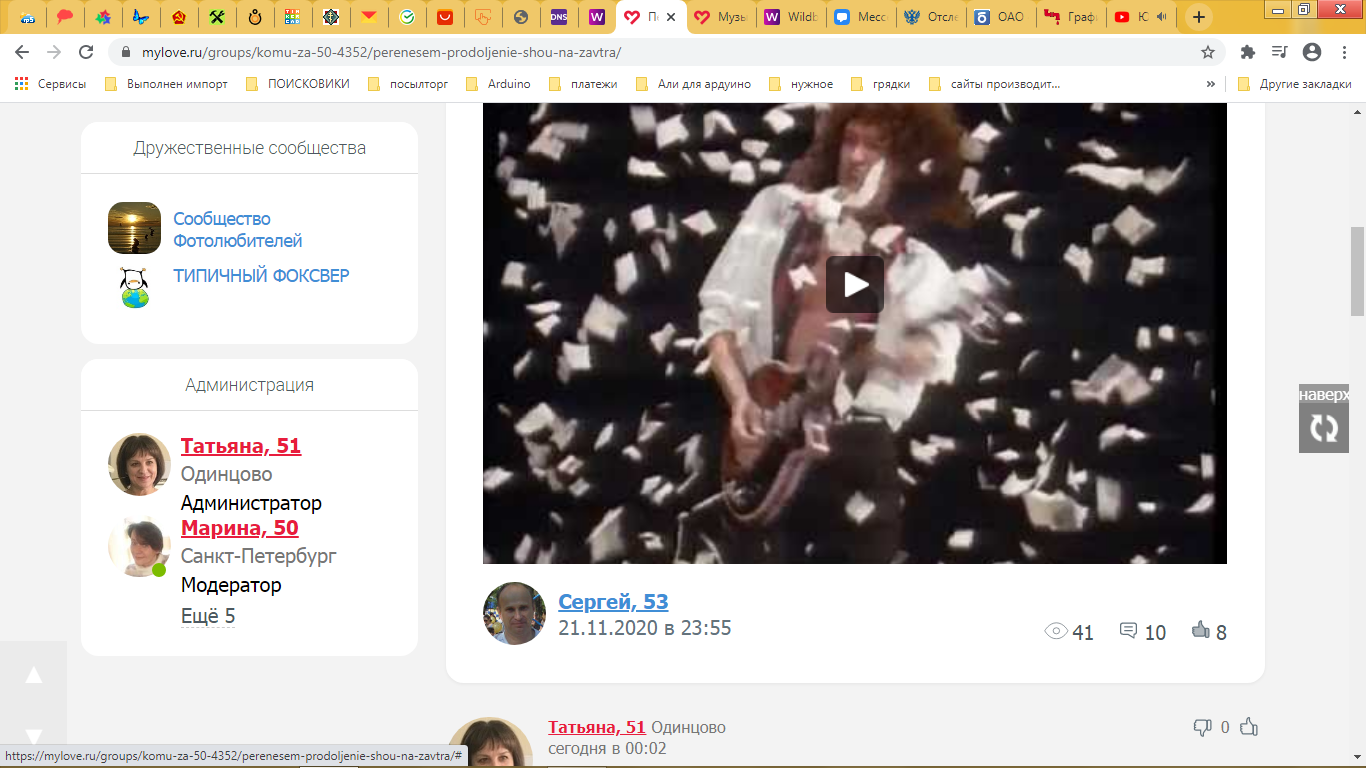Open a new browser tab
1366x768 pixels.
(1198, 17)
